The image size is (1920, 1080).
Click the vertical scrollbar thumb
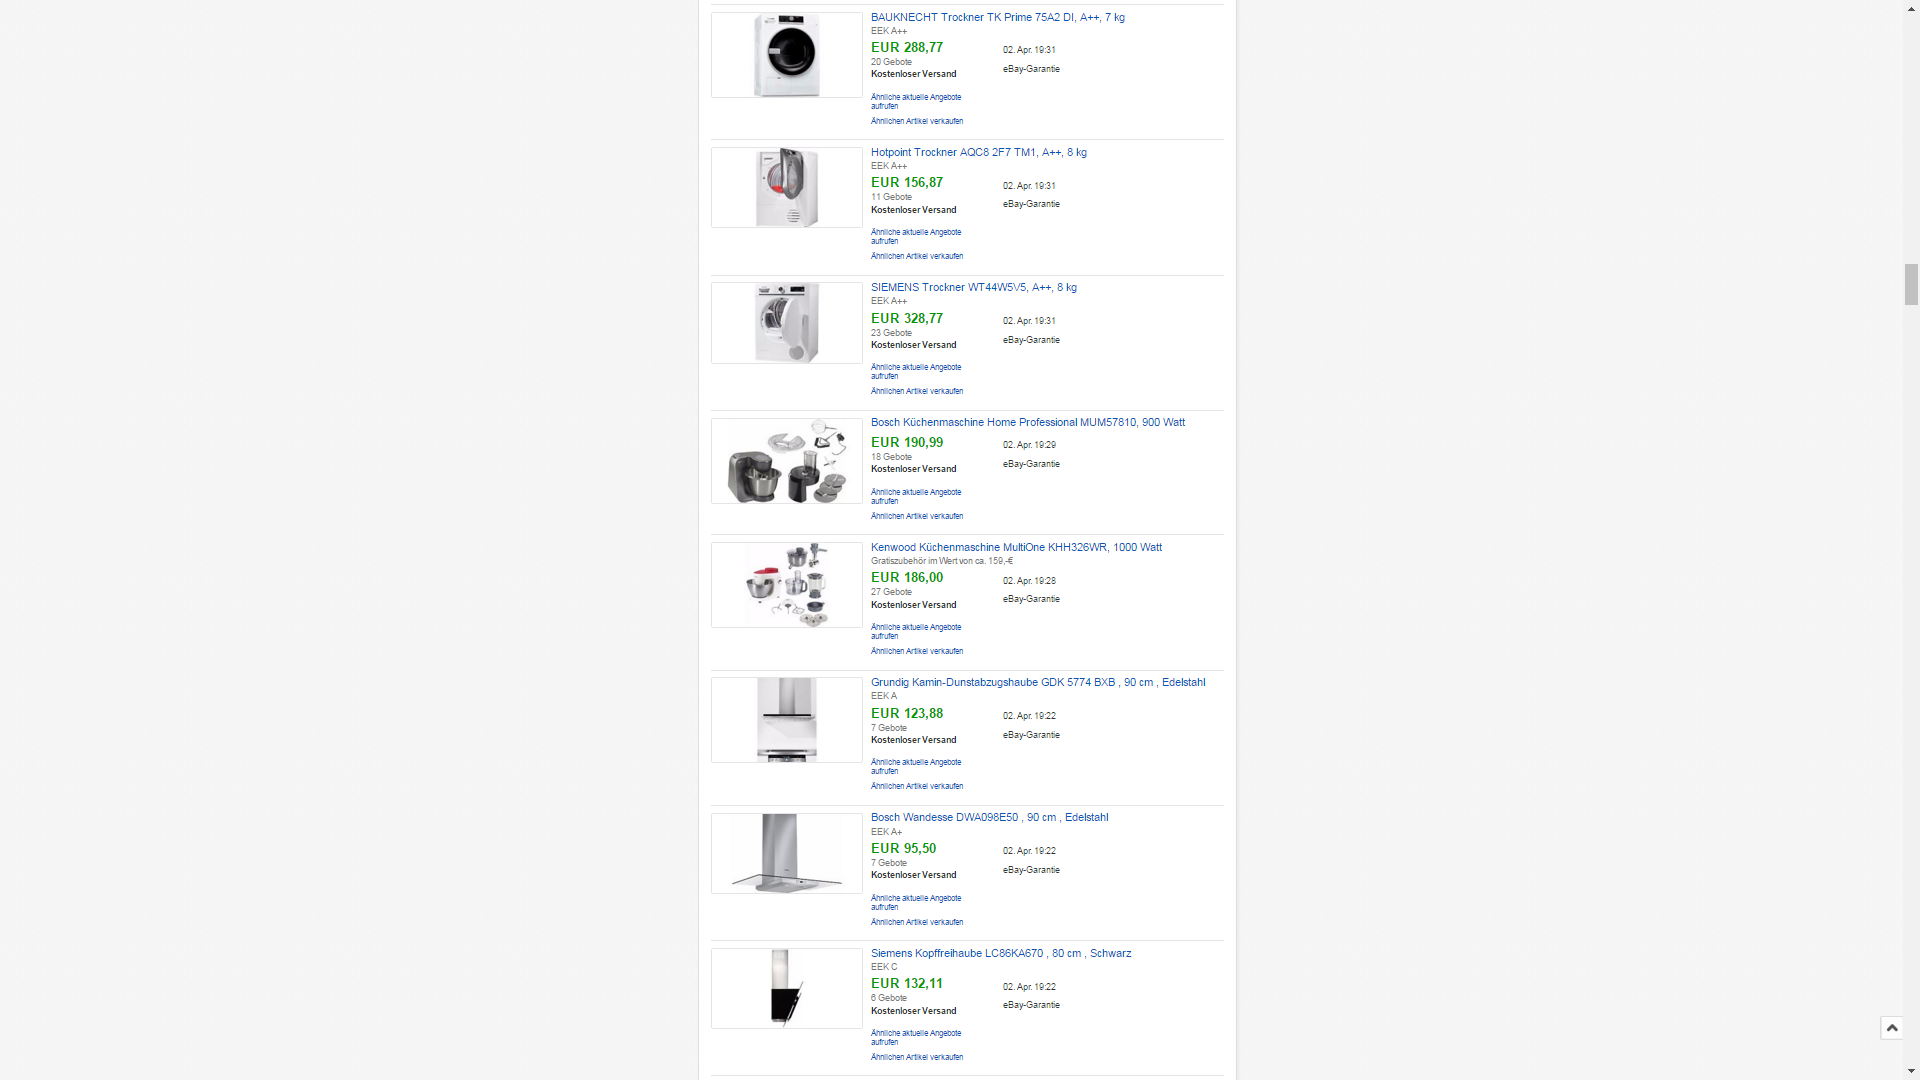pyautogui.click(x=1911, y=284)
